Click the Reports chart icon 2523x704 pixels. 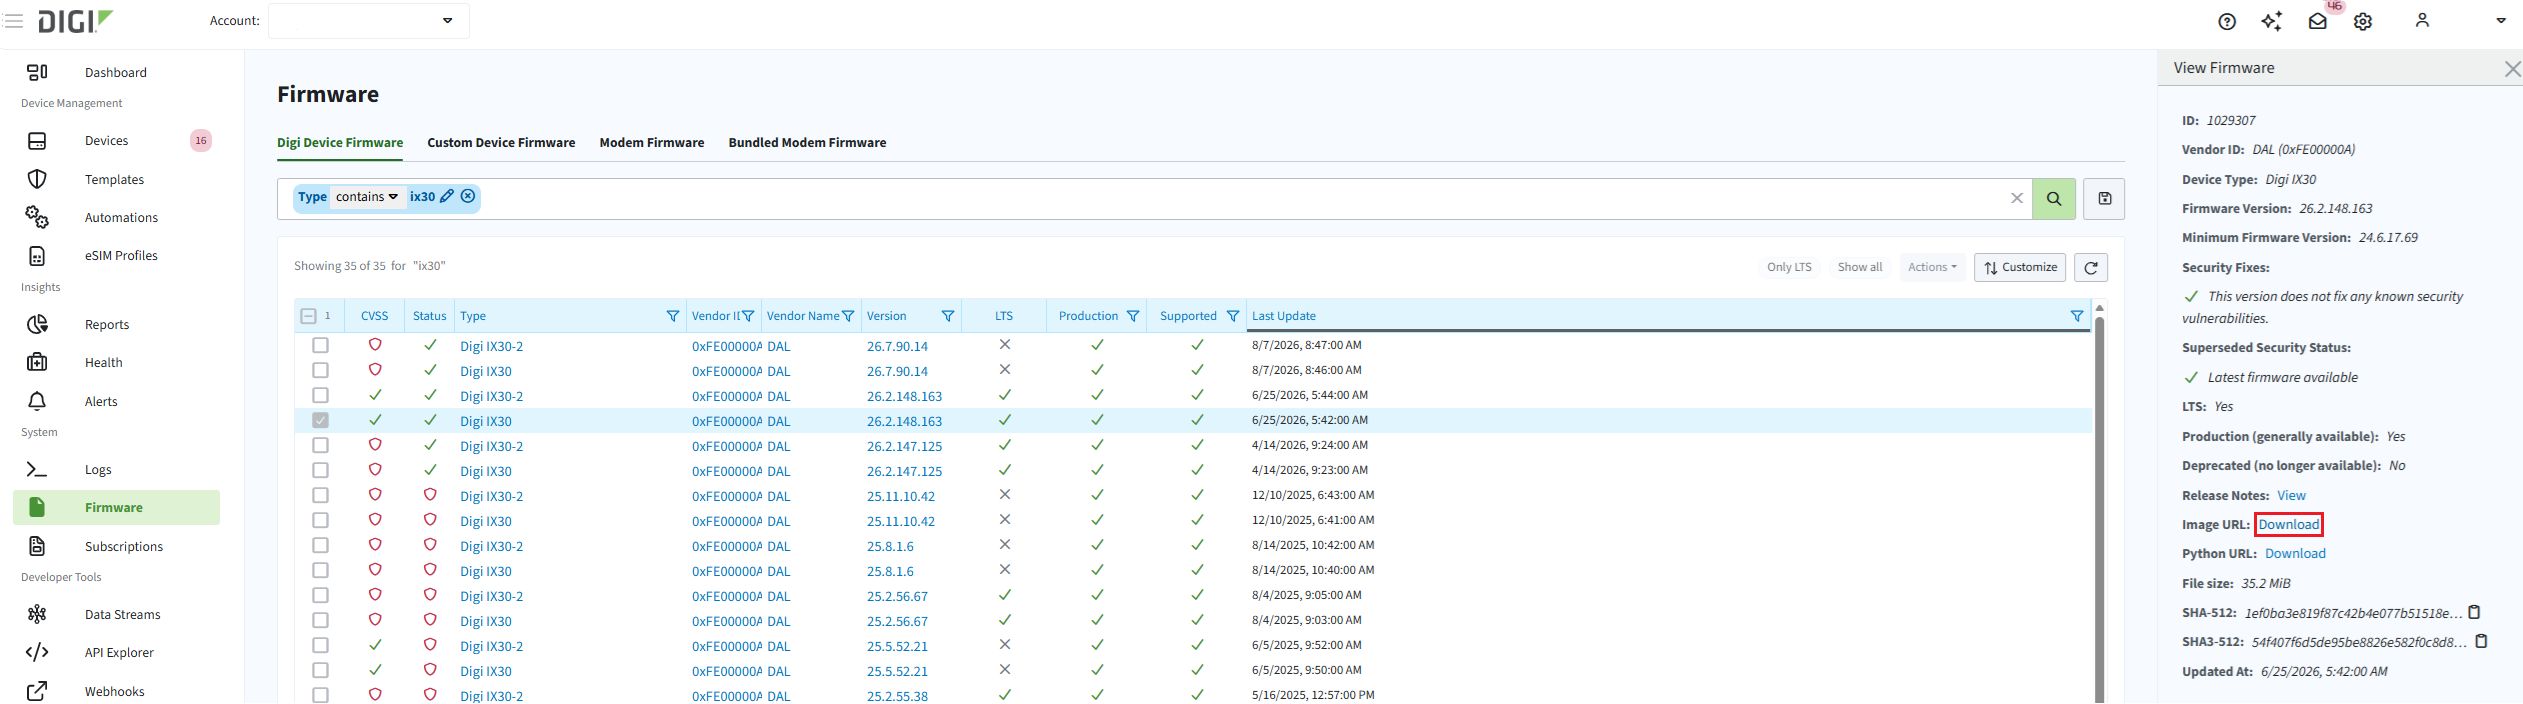(x=37, y=324)
